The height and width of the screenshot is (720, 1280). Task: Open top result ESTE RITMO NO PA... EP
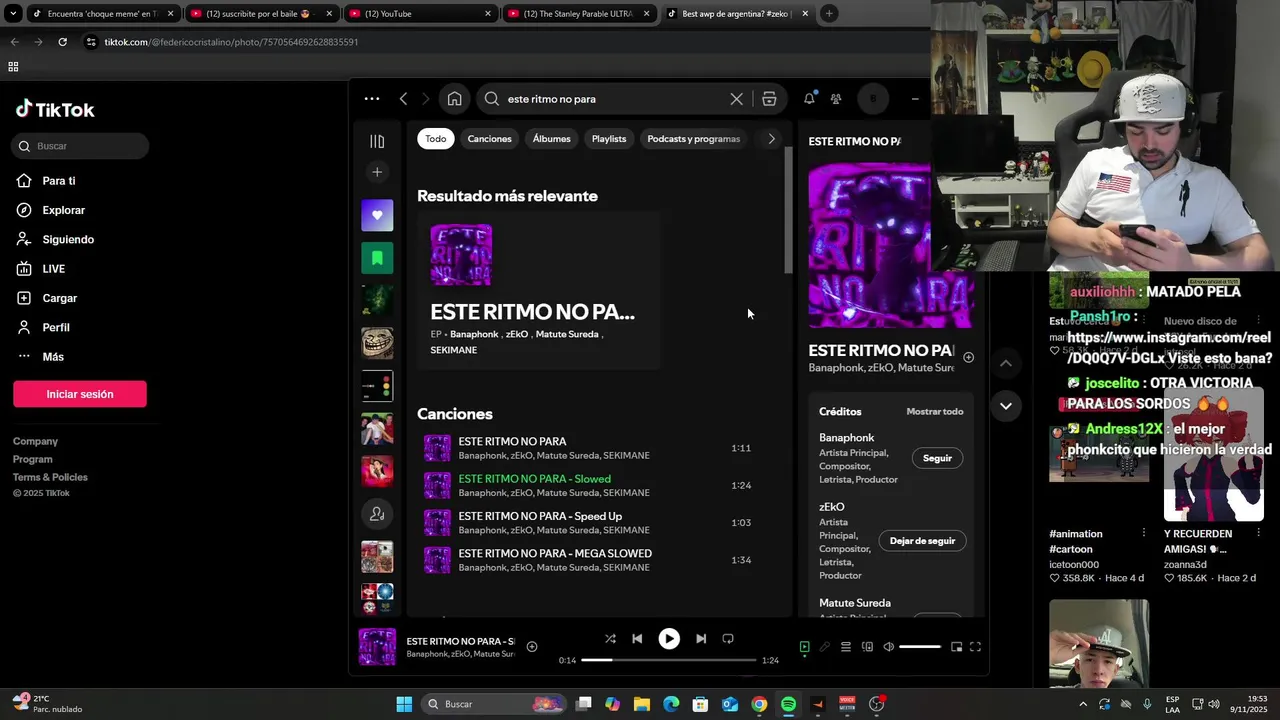click(x=538, y=291)
